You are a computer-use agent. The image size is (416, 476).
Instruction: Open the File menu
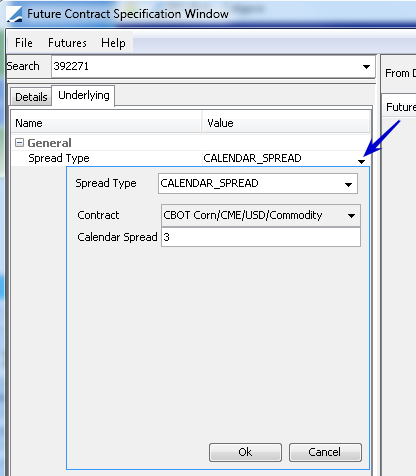click(24, 43)
